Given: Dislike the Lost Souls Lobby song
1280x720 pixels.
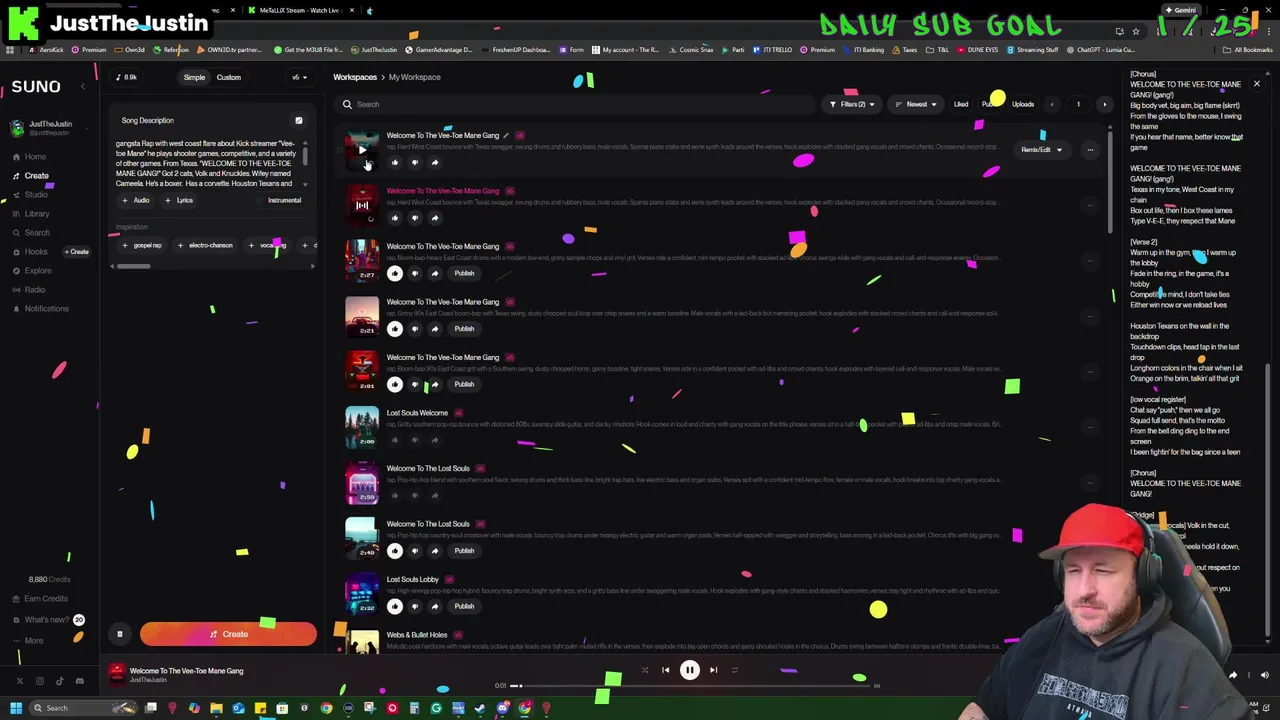Looking at the screenshot, I should coord(415,606).
